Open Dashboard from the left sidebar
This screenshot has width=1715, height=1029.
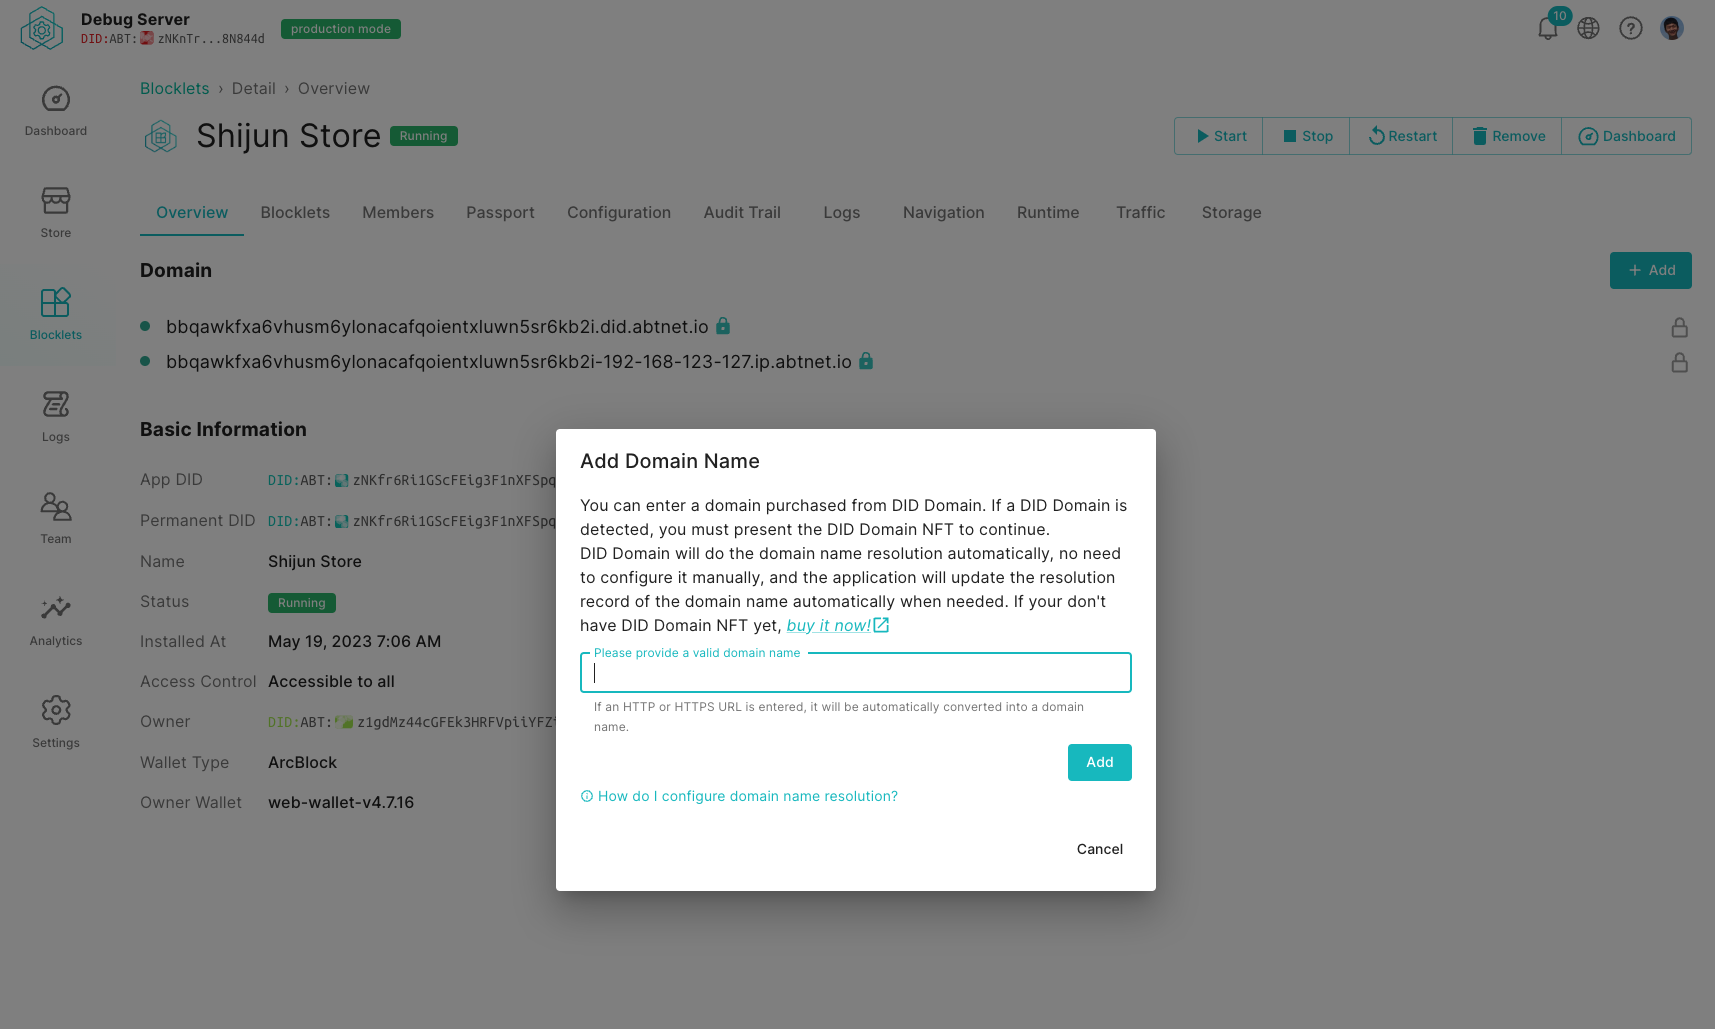[x=55, y=112]
